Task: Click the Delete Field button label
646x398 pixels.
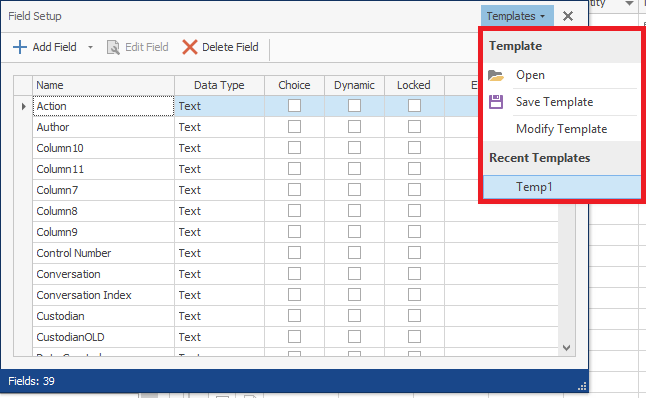Action: point(230,47)
